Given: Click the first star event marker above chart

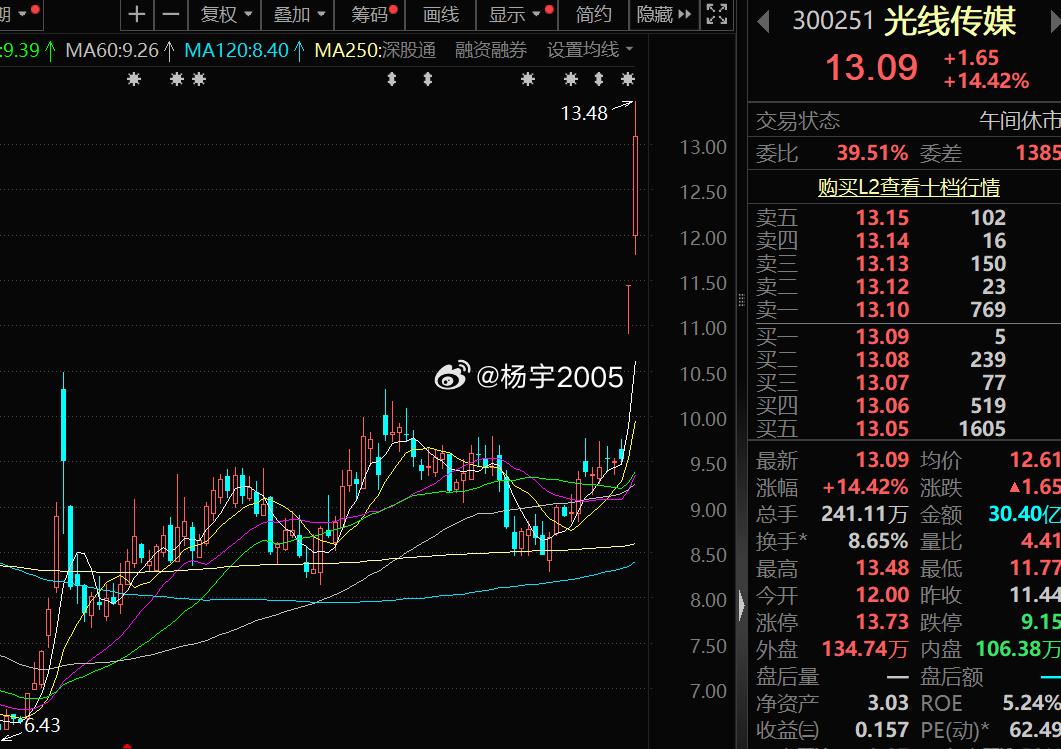Looking at the screenshot, I should pyautogui.click(x=134, y=79).
